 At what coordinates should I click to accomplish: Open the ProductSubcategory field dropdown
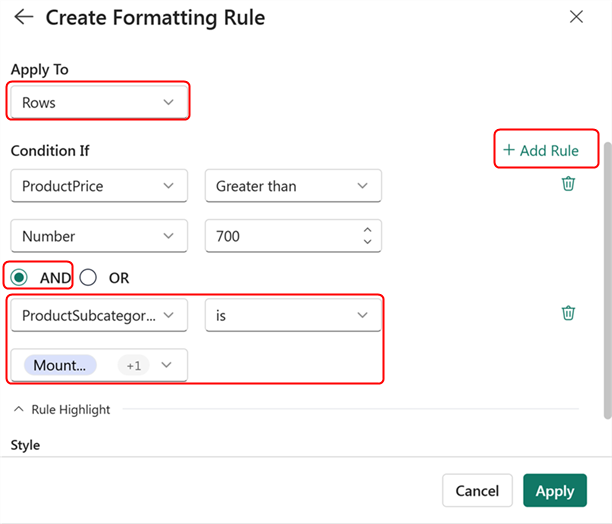point(99,315)
